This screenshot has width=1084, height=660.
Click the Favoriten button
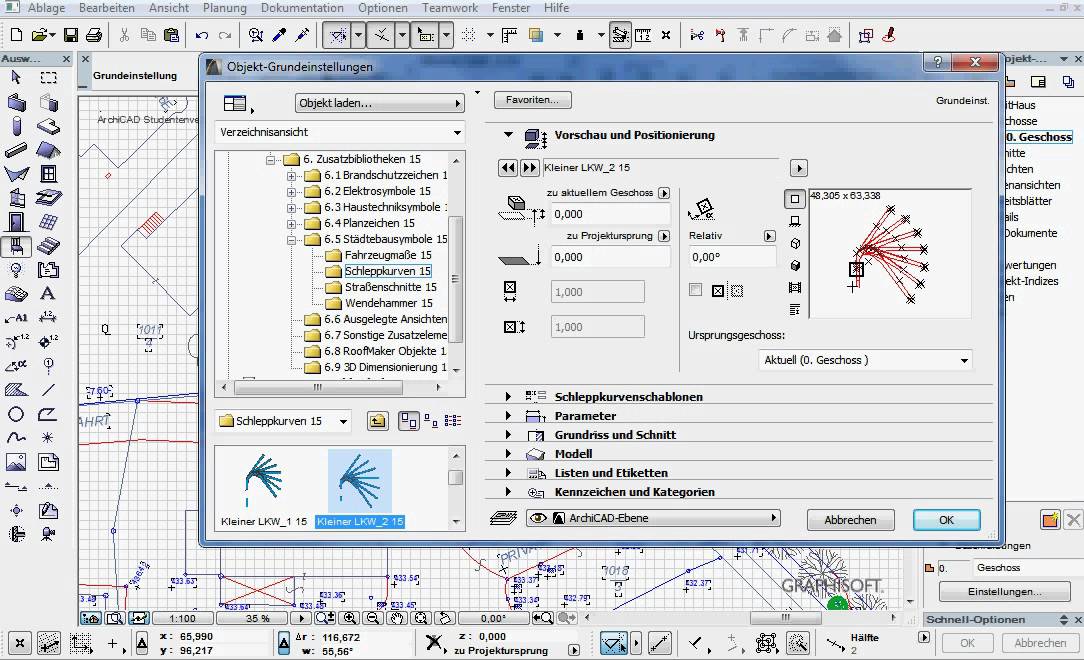click(x=532, y=100)
